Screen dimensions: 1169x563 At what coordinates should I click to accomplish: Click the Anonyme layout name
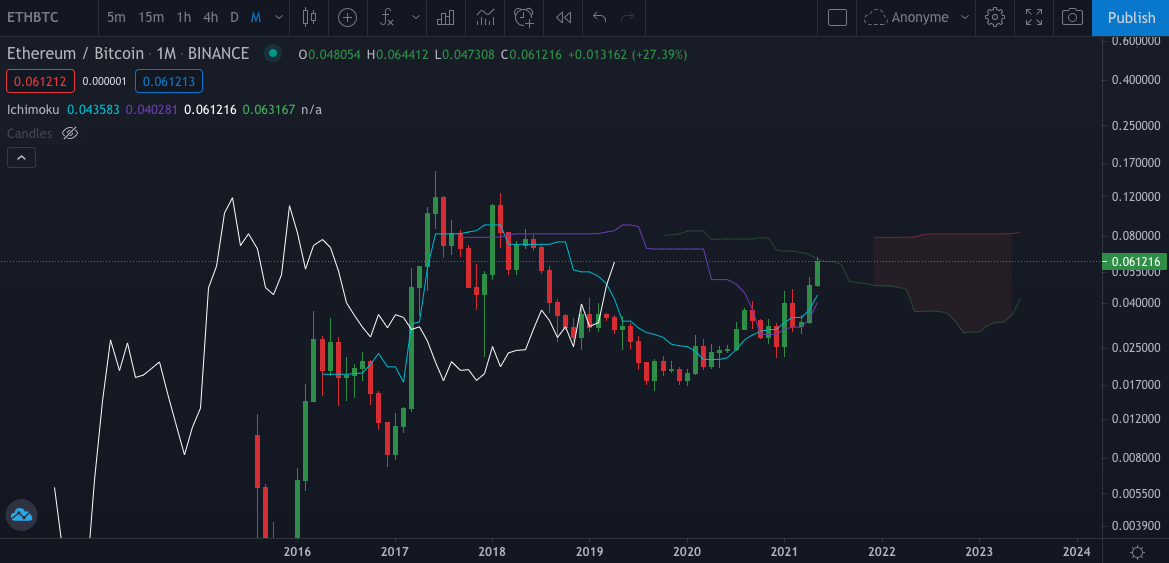pyautogui.click(x=920, y=17)
